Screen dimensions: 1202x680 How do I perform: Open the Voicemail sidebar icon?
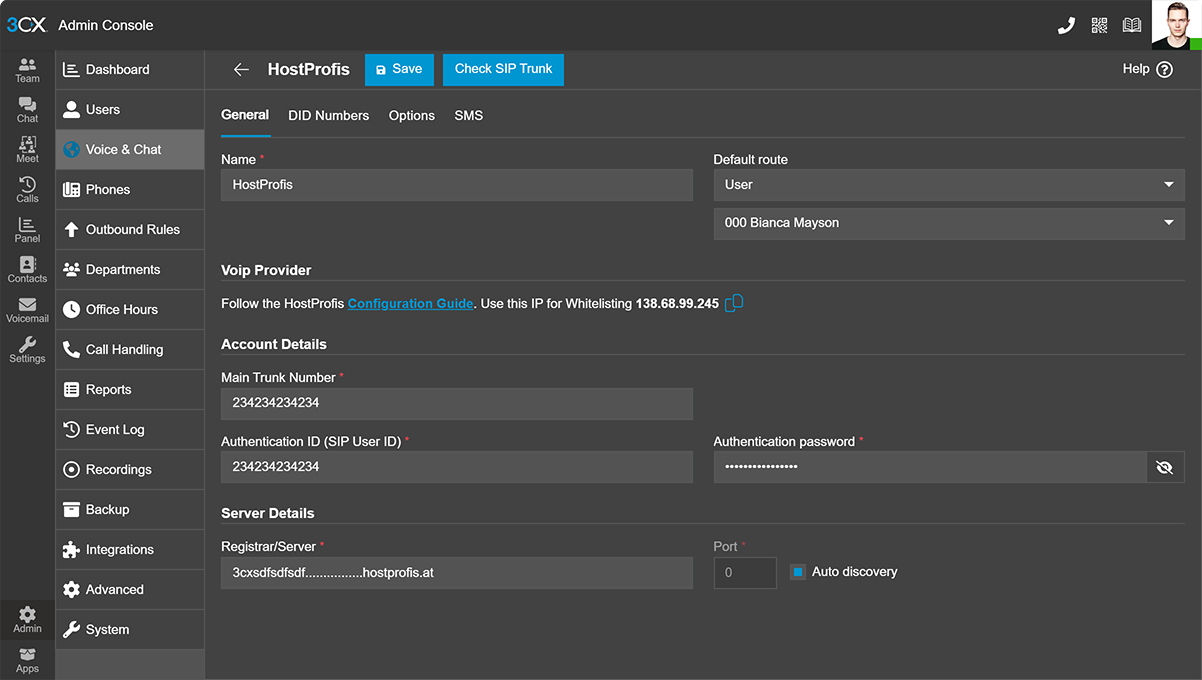[x=27, y=310]
